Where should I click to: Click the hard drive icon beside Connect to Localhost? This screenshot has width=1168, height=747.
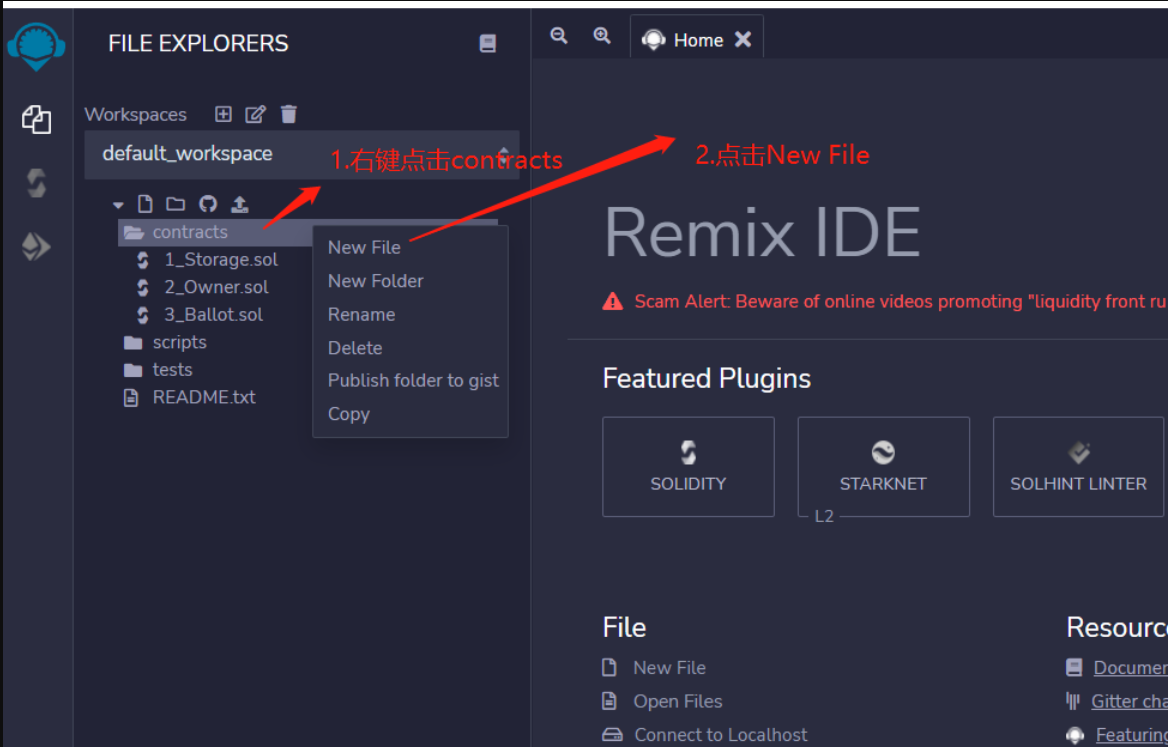[x=612, y=735]
